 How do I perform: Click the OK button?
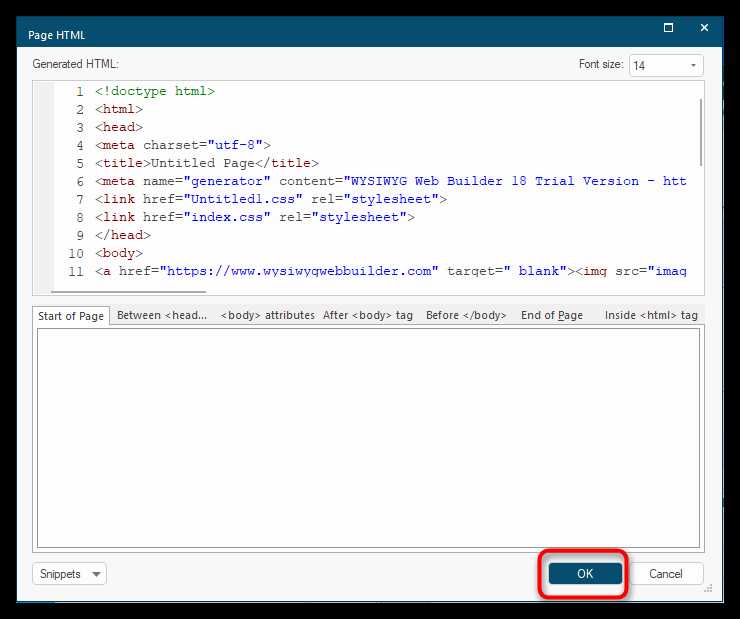(585, 574)
